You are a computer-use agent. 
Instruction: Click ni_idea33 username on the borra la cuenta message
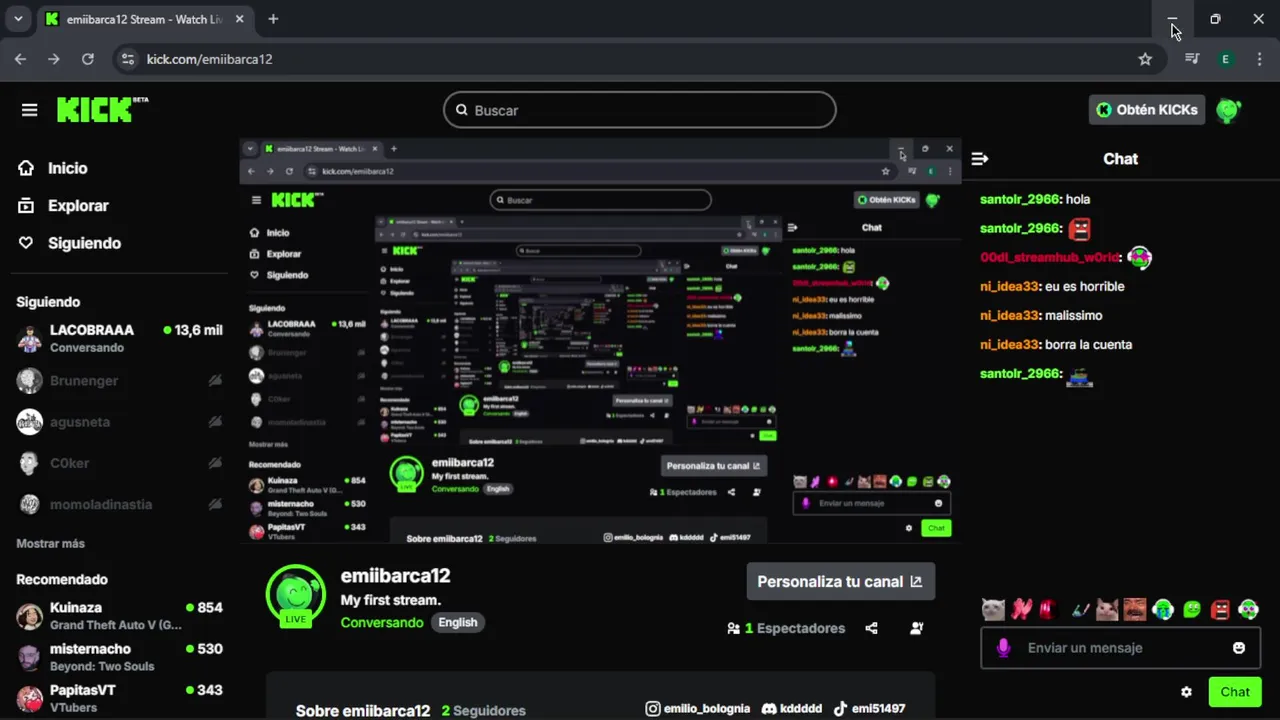(1009, 344)
